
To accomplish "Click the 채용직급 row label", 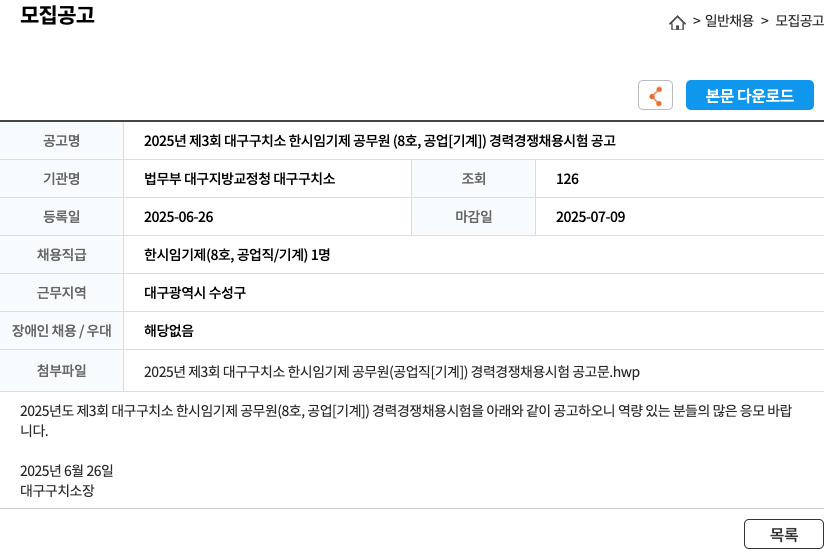I will [x=61, y=255].
